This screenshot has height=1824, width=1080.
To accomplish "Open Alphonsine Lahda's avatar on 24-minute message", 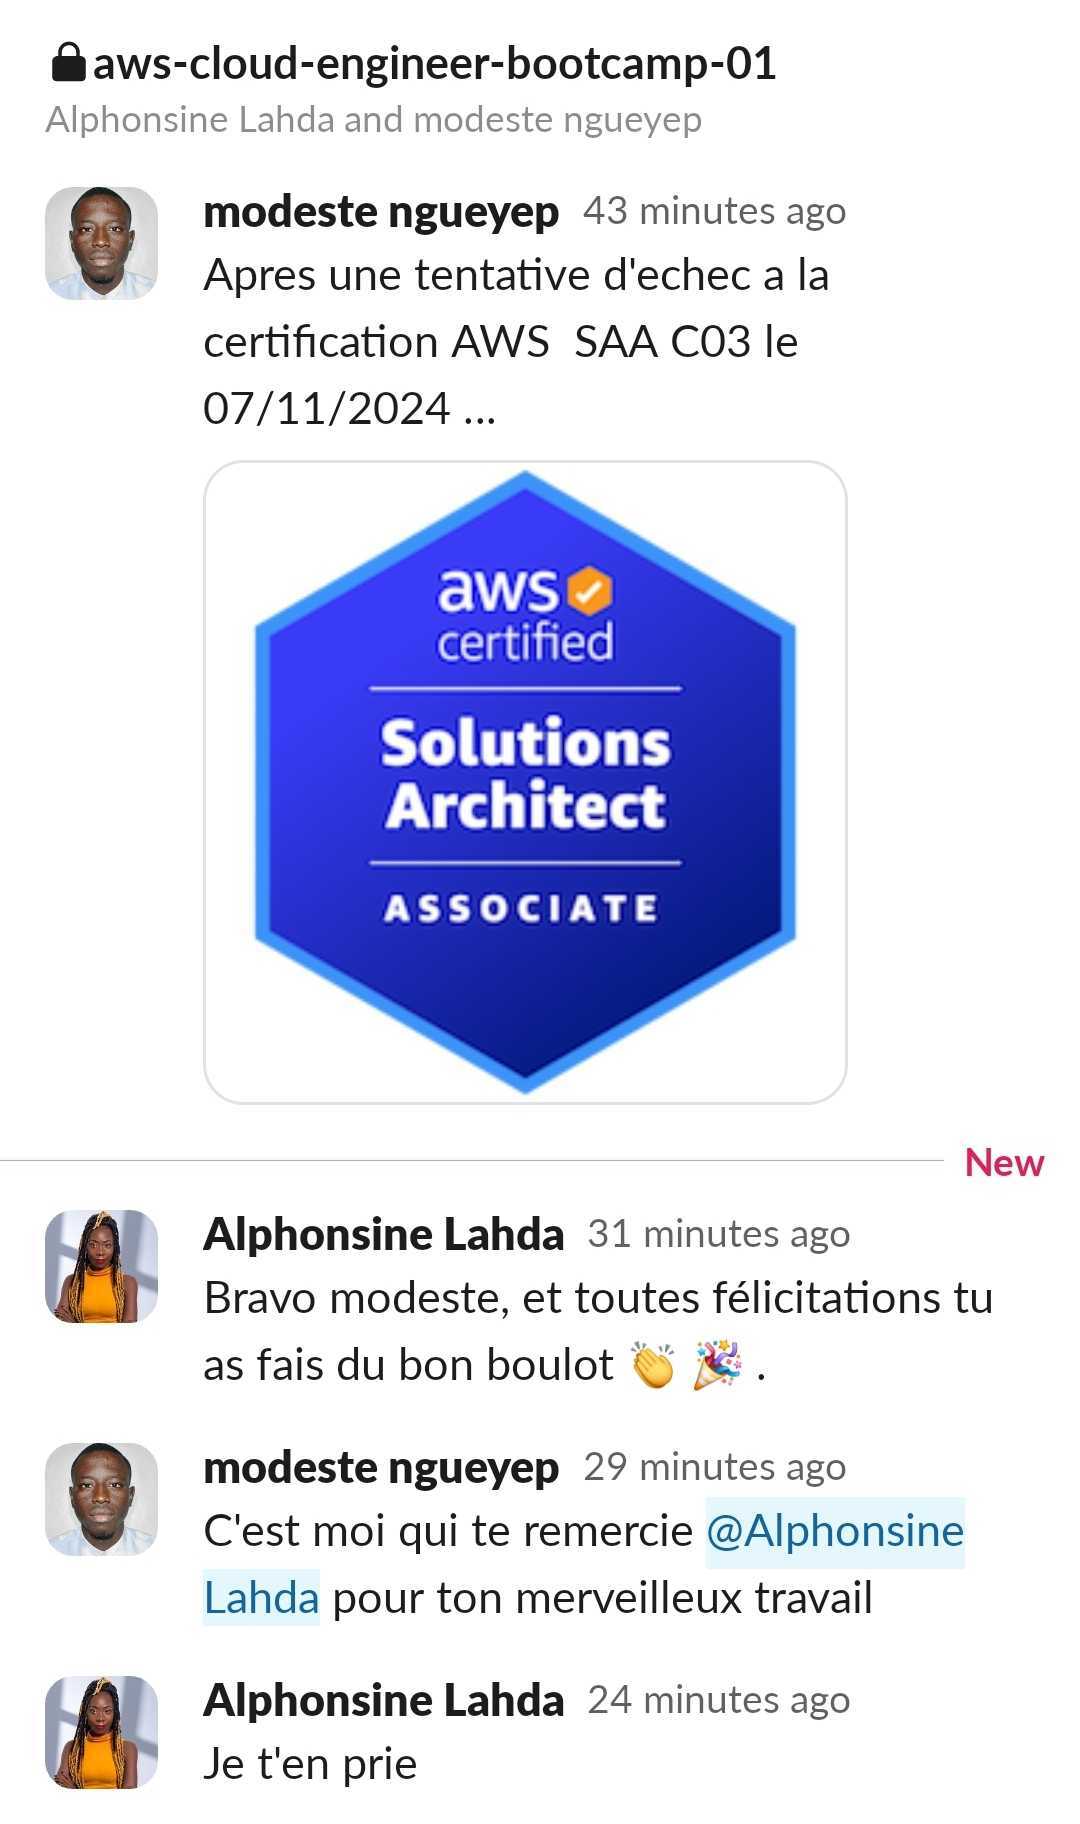I will (101, 1732).
